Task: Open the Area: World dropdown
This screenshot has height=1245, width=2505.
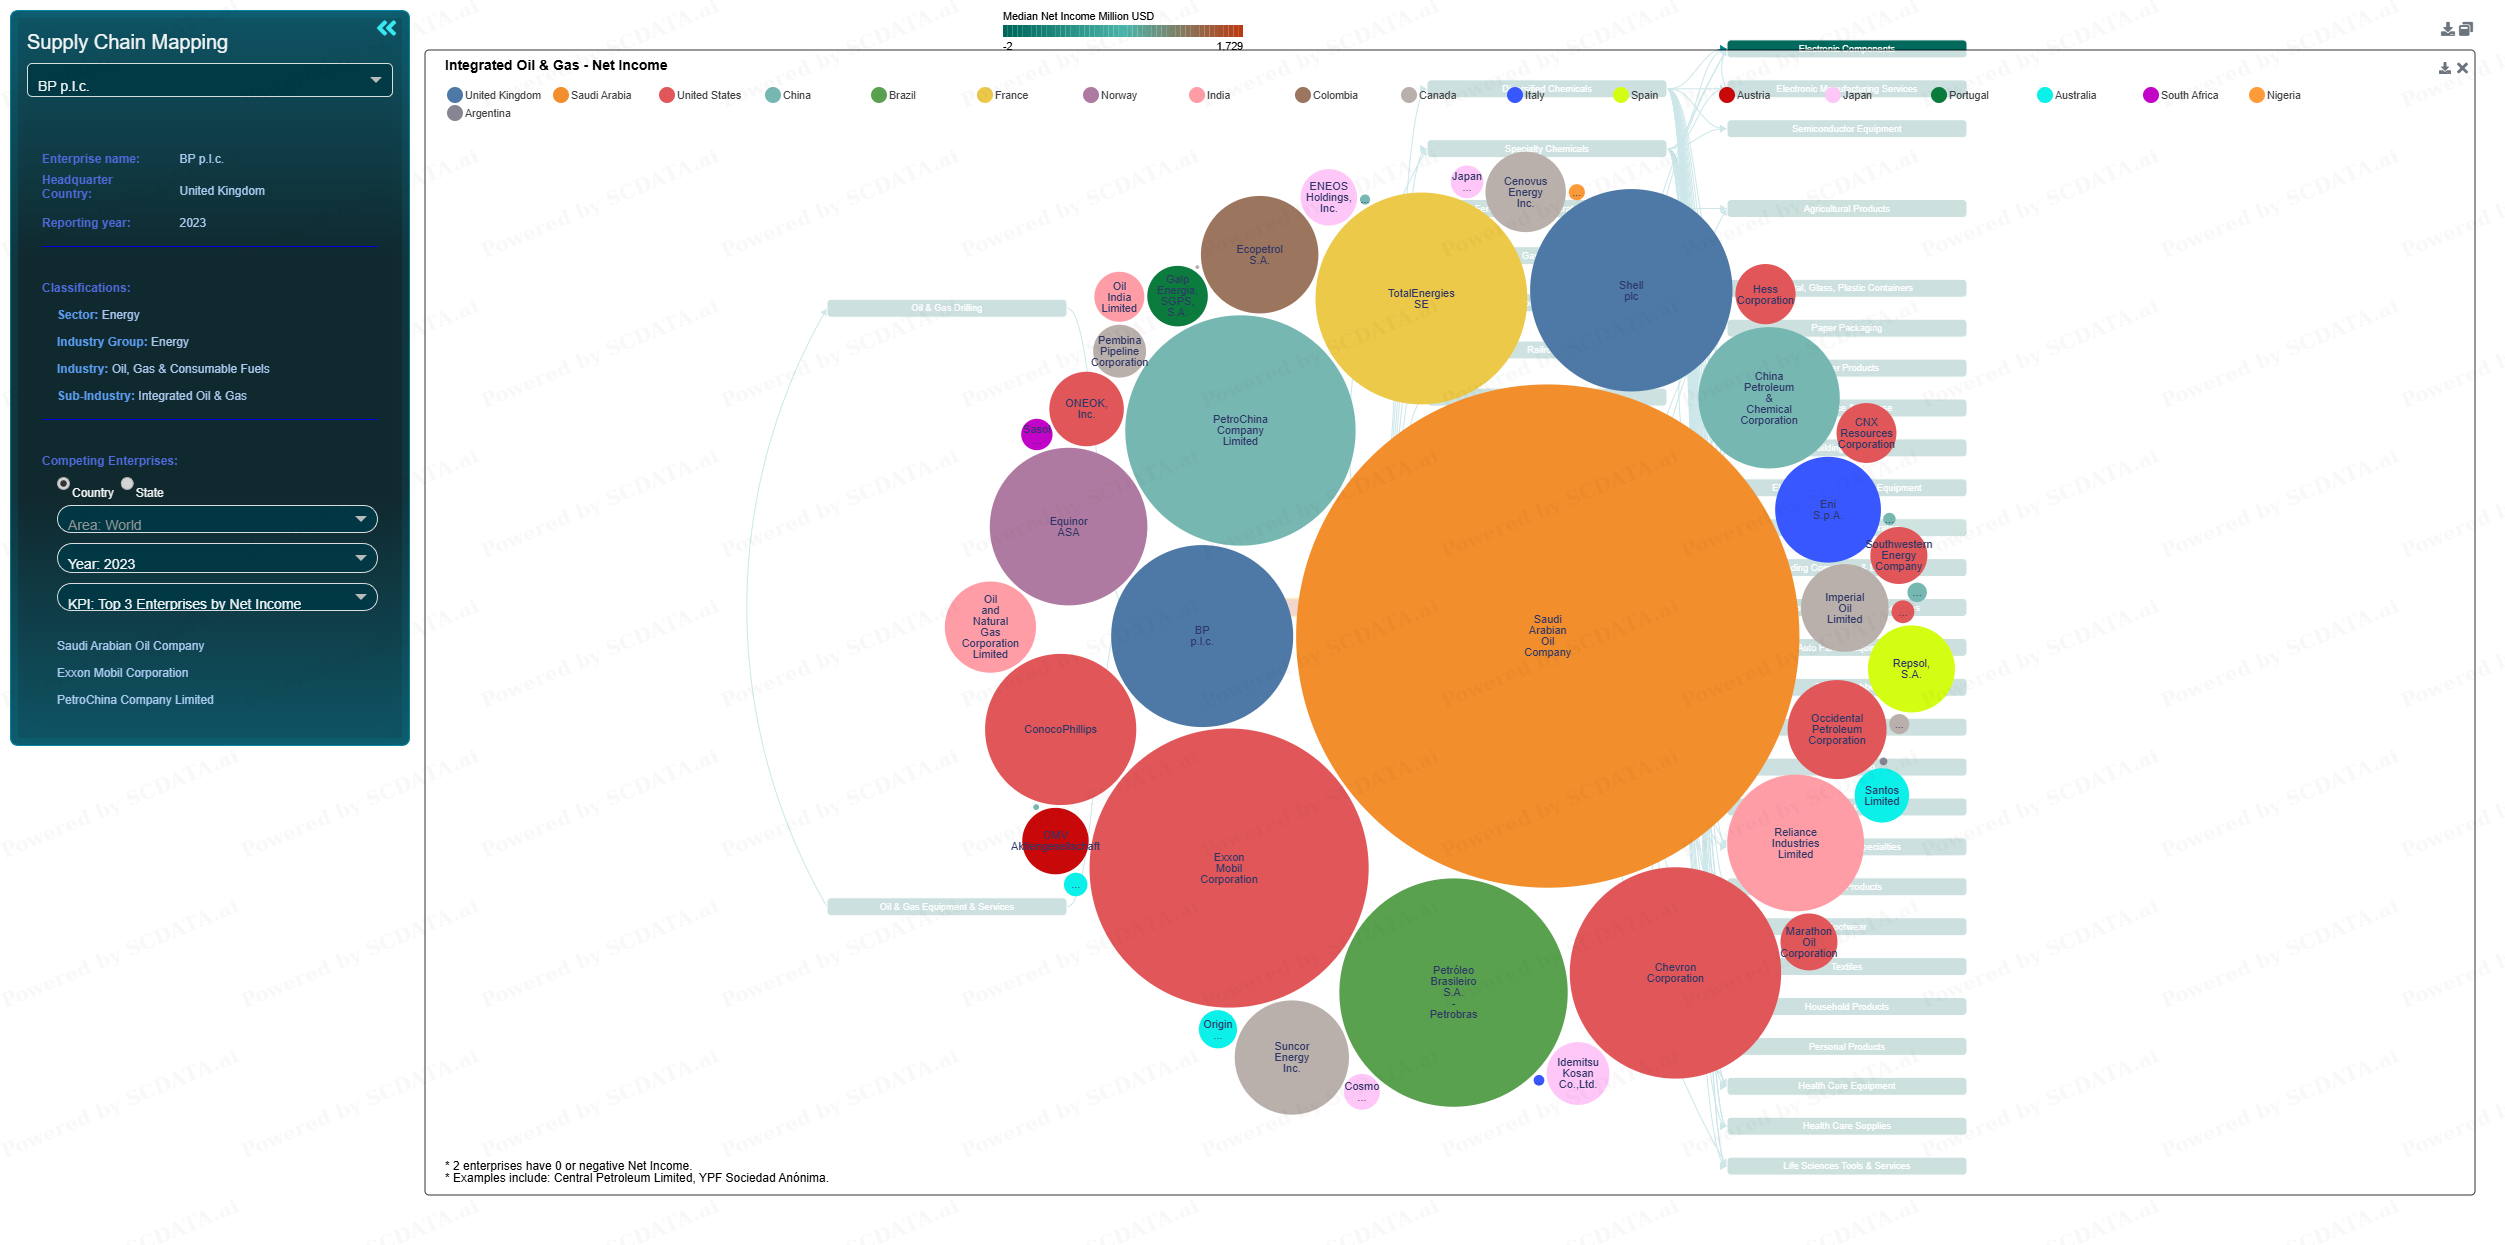Action: pos(217,520)
